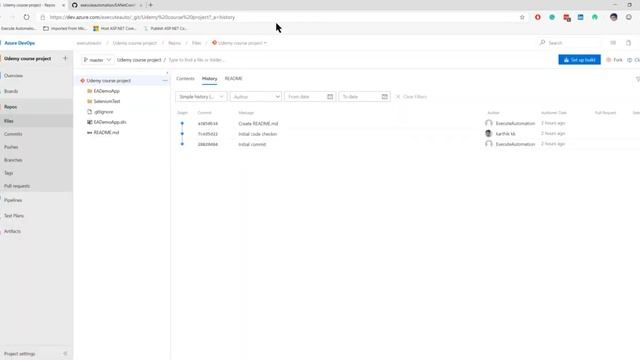This screenshot has width=640, height=360.
Task: Click Repos breadcrumb link
Action: [x=174, y=43]
